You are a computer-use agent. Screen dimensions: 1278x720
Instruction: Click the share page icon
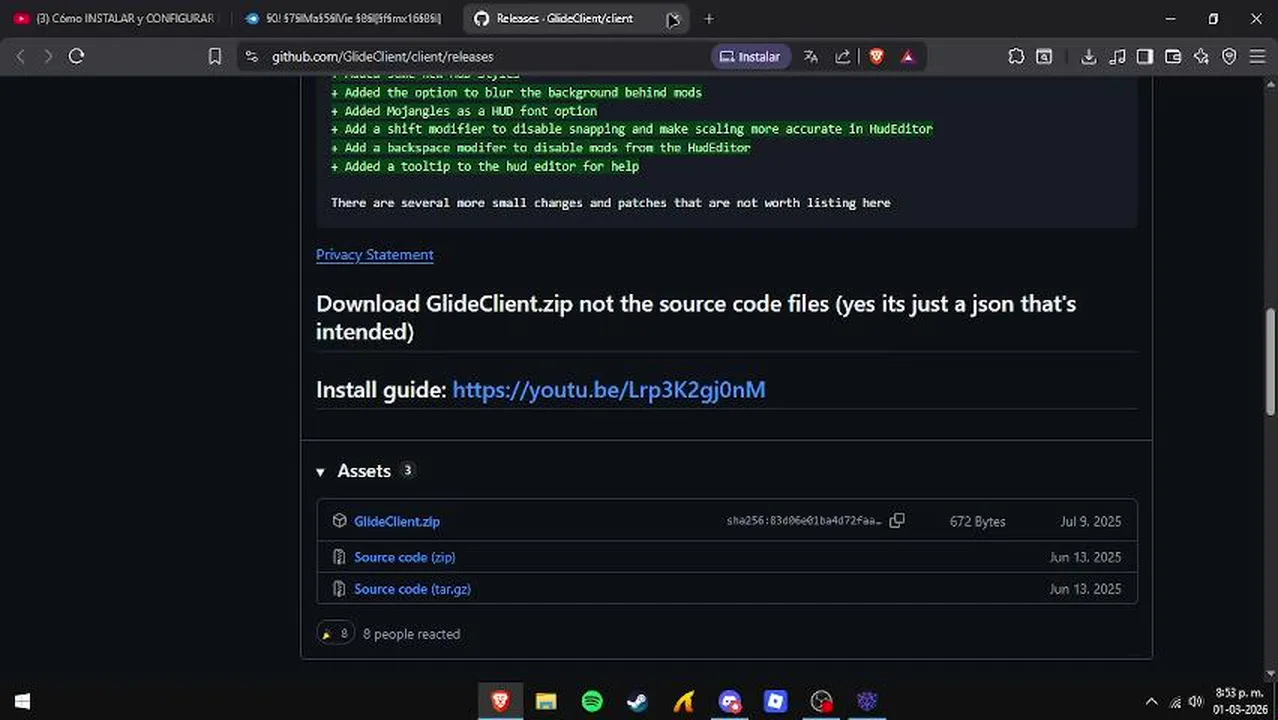(x=843, y=57)
